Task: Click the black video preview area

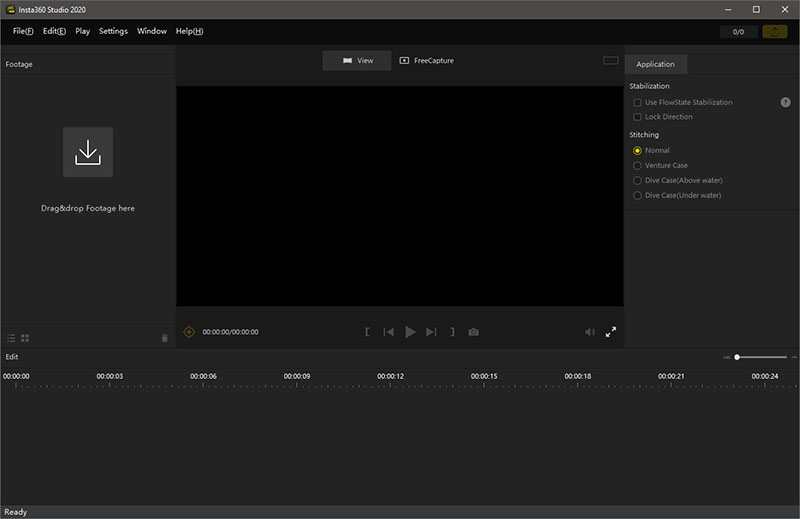Action: coord(400,196)
